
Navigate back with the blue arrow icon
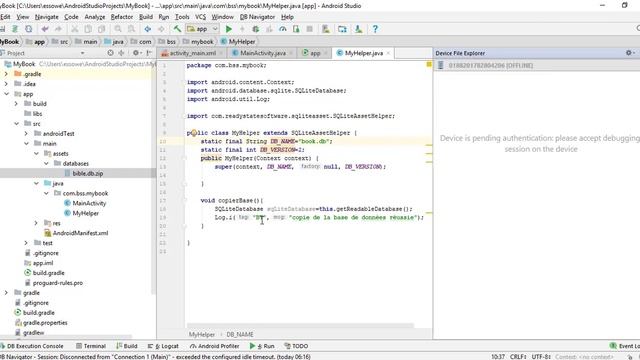click(147, 29)
